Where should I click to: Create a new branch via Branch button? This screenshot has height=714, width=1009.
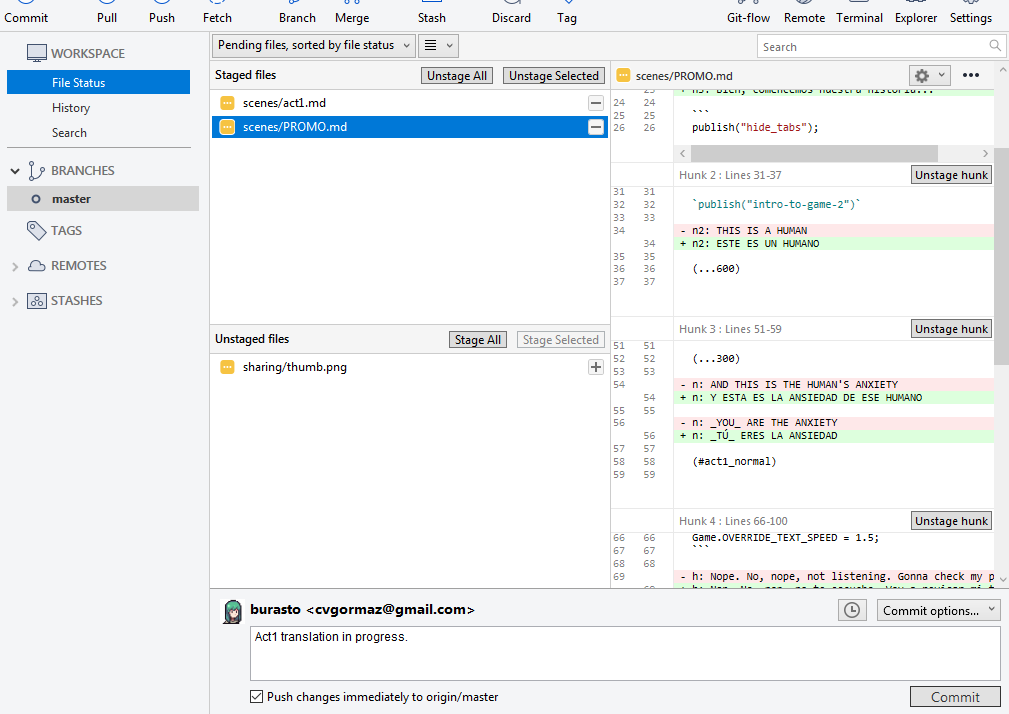pyautogui.click(x=297, y=12)
